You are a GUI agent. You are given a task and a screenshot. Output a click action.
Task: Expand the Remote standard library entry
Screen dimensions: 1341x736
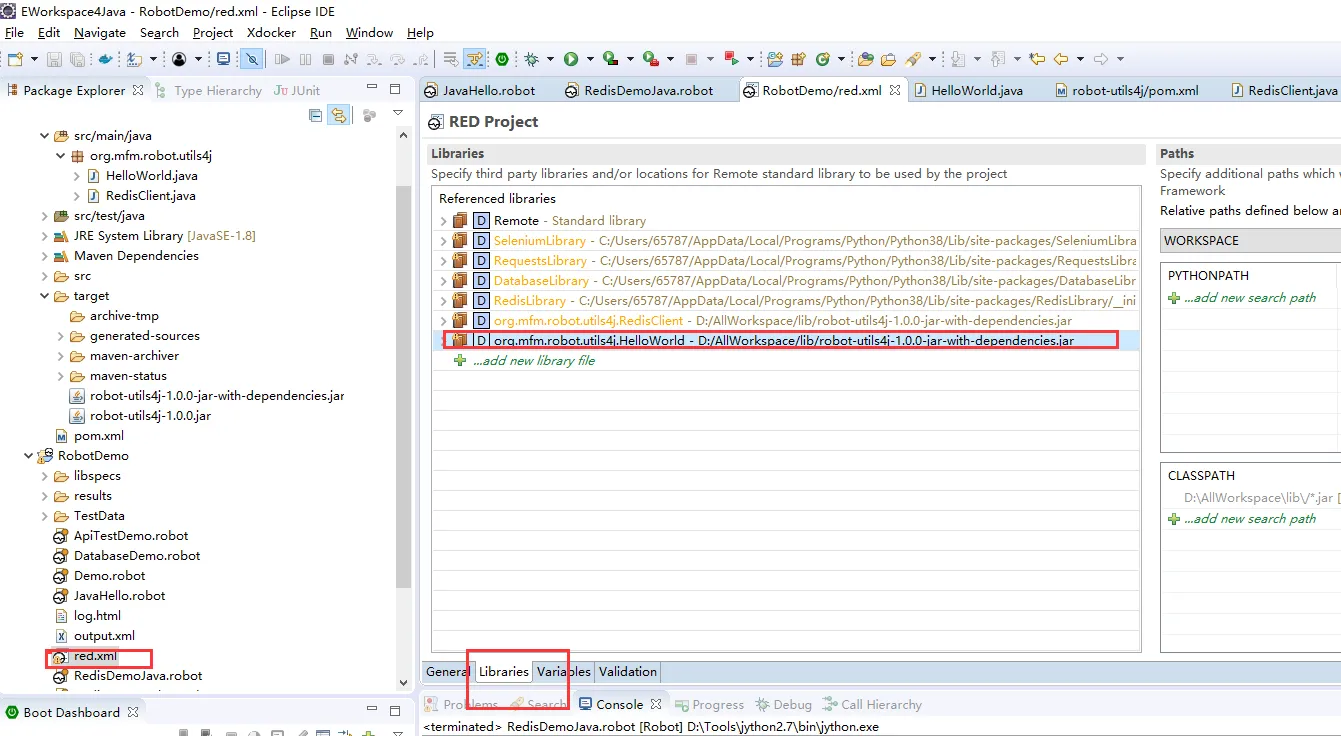click(x=444, y=221)
